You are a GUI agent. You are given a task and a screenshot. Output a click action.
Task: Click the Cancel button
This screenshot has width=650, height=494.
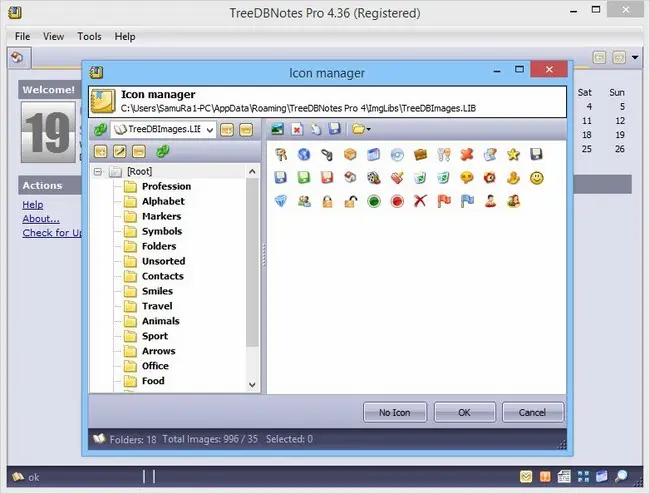click(533, 412)
